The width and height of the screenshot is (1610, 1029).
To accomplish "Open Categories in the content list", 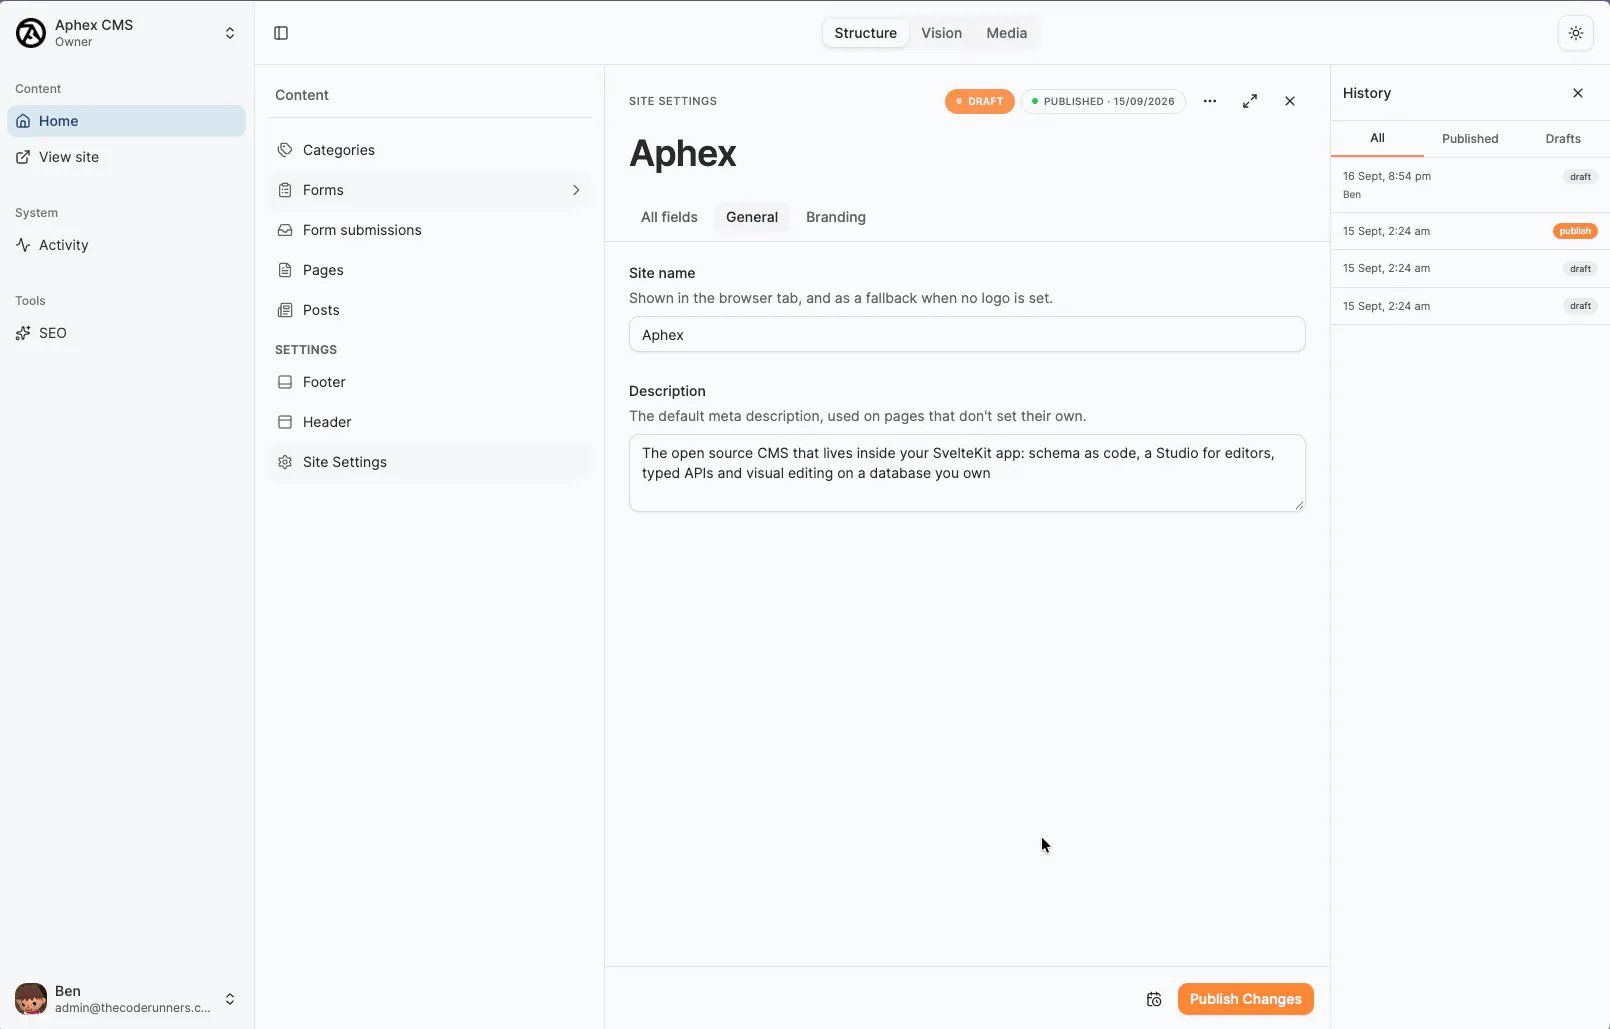I will pyautogui.click(x=429, y=150).
